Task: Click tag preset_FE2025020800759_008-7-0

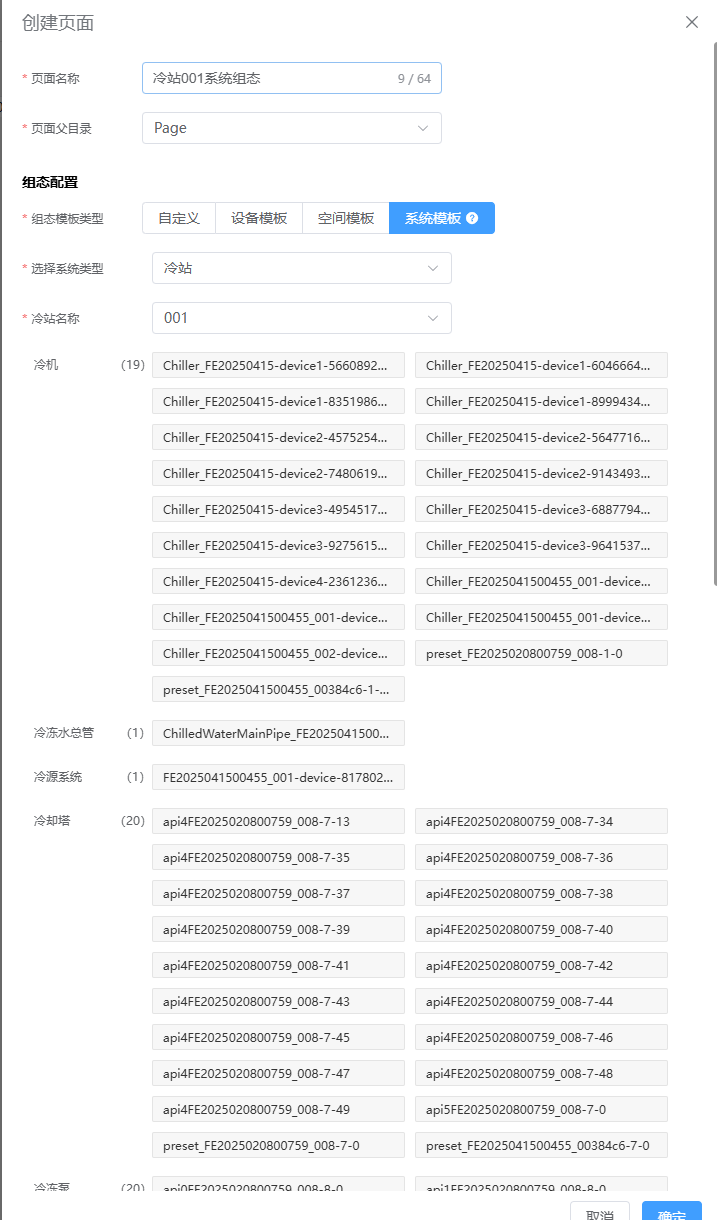Action: pyautogui.click(x=279, y=1145)
